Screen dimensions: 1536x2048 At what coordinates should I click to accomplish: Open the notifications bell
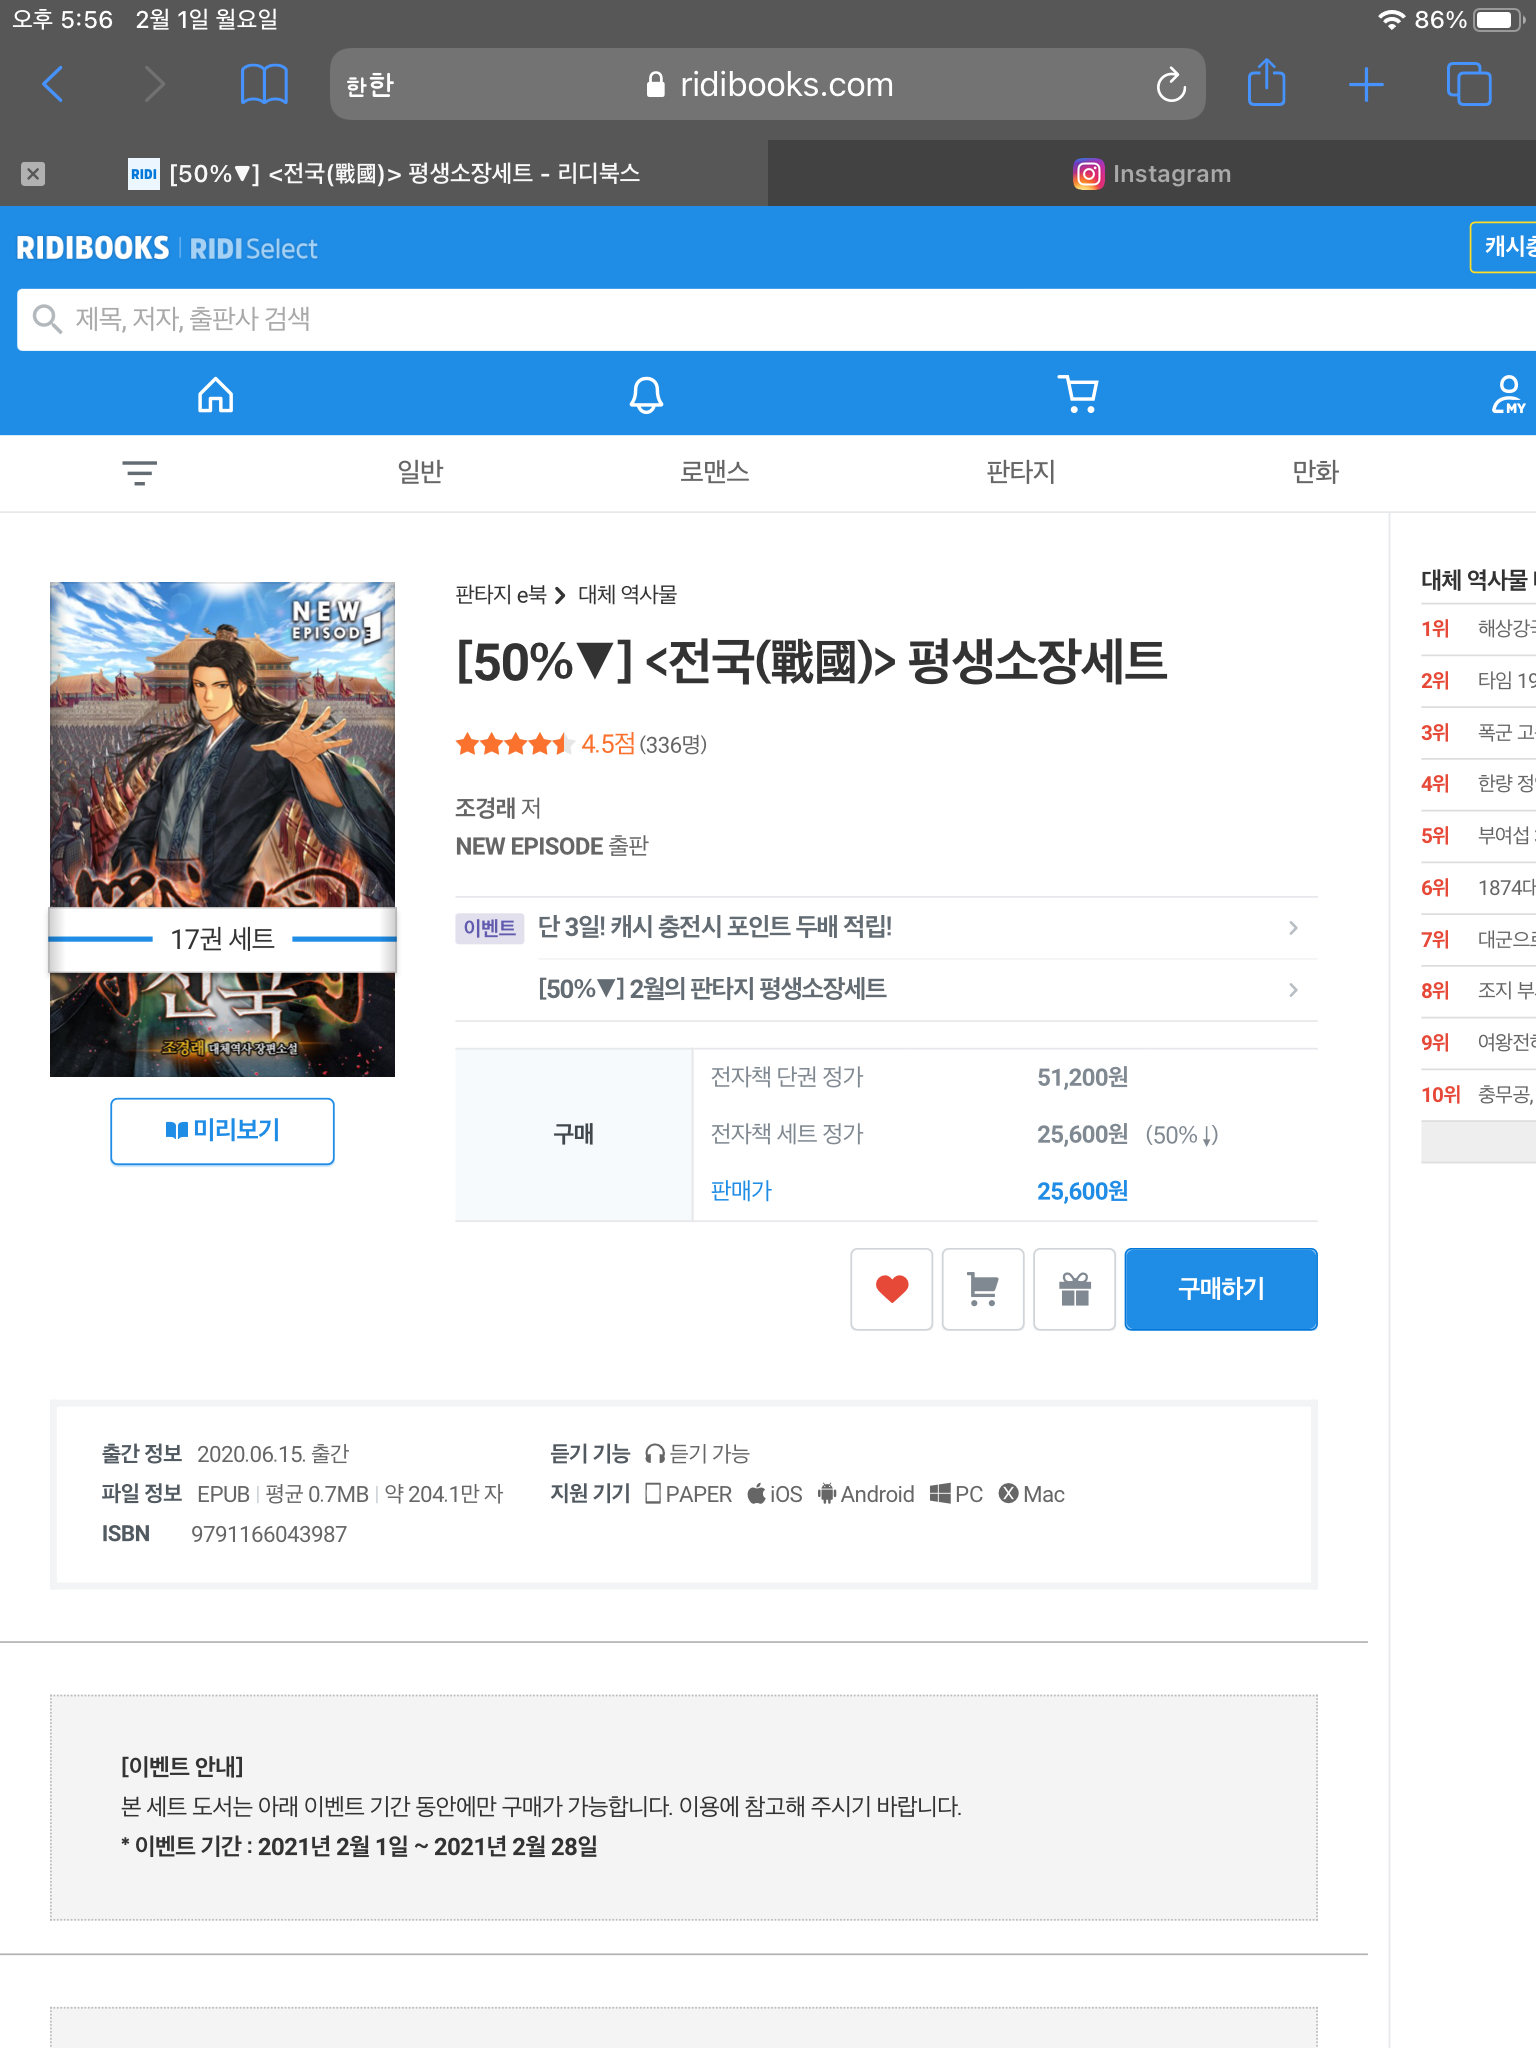[646, 395]
